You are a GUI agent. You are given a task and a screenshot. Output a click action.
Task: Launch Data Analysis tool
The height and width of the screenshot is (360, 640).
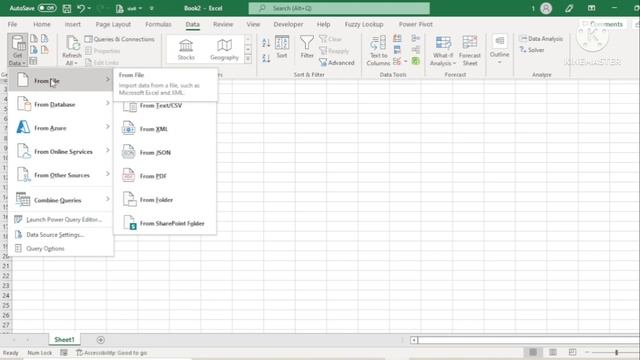point(541,39)
